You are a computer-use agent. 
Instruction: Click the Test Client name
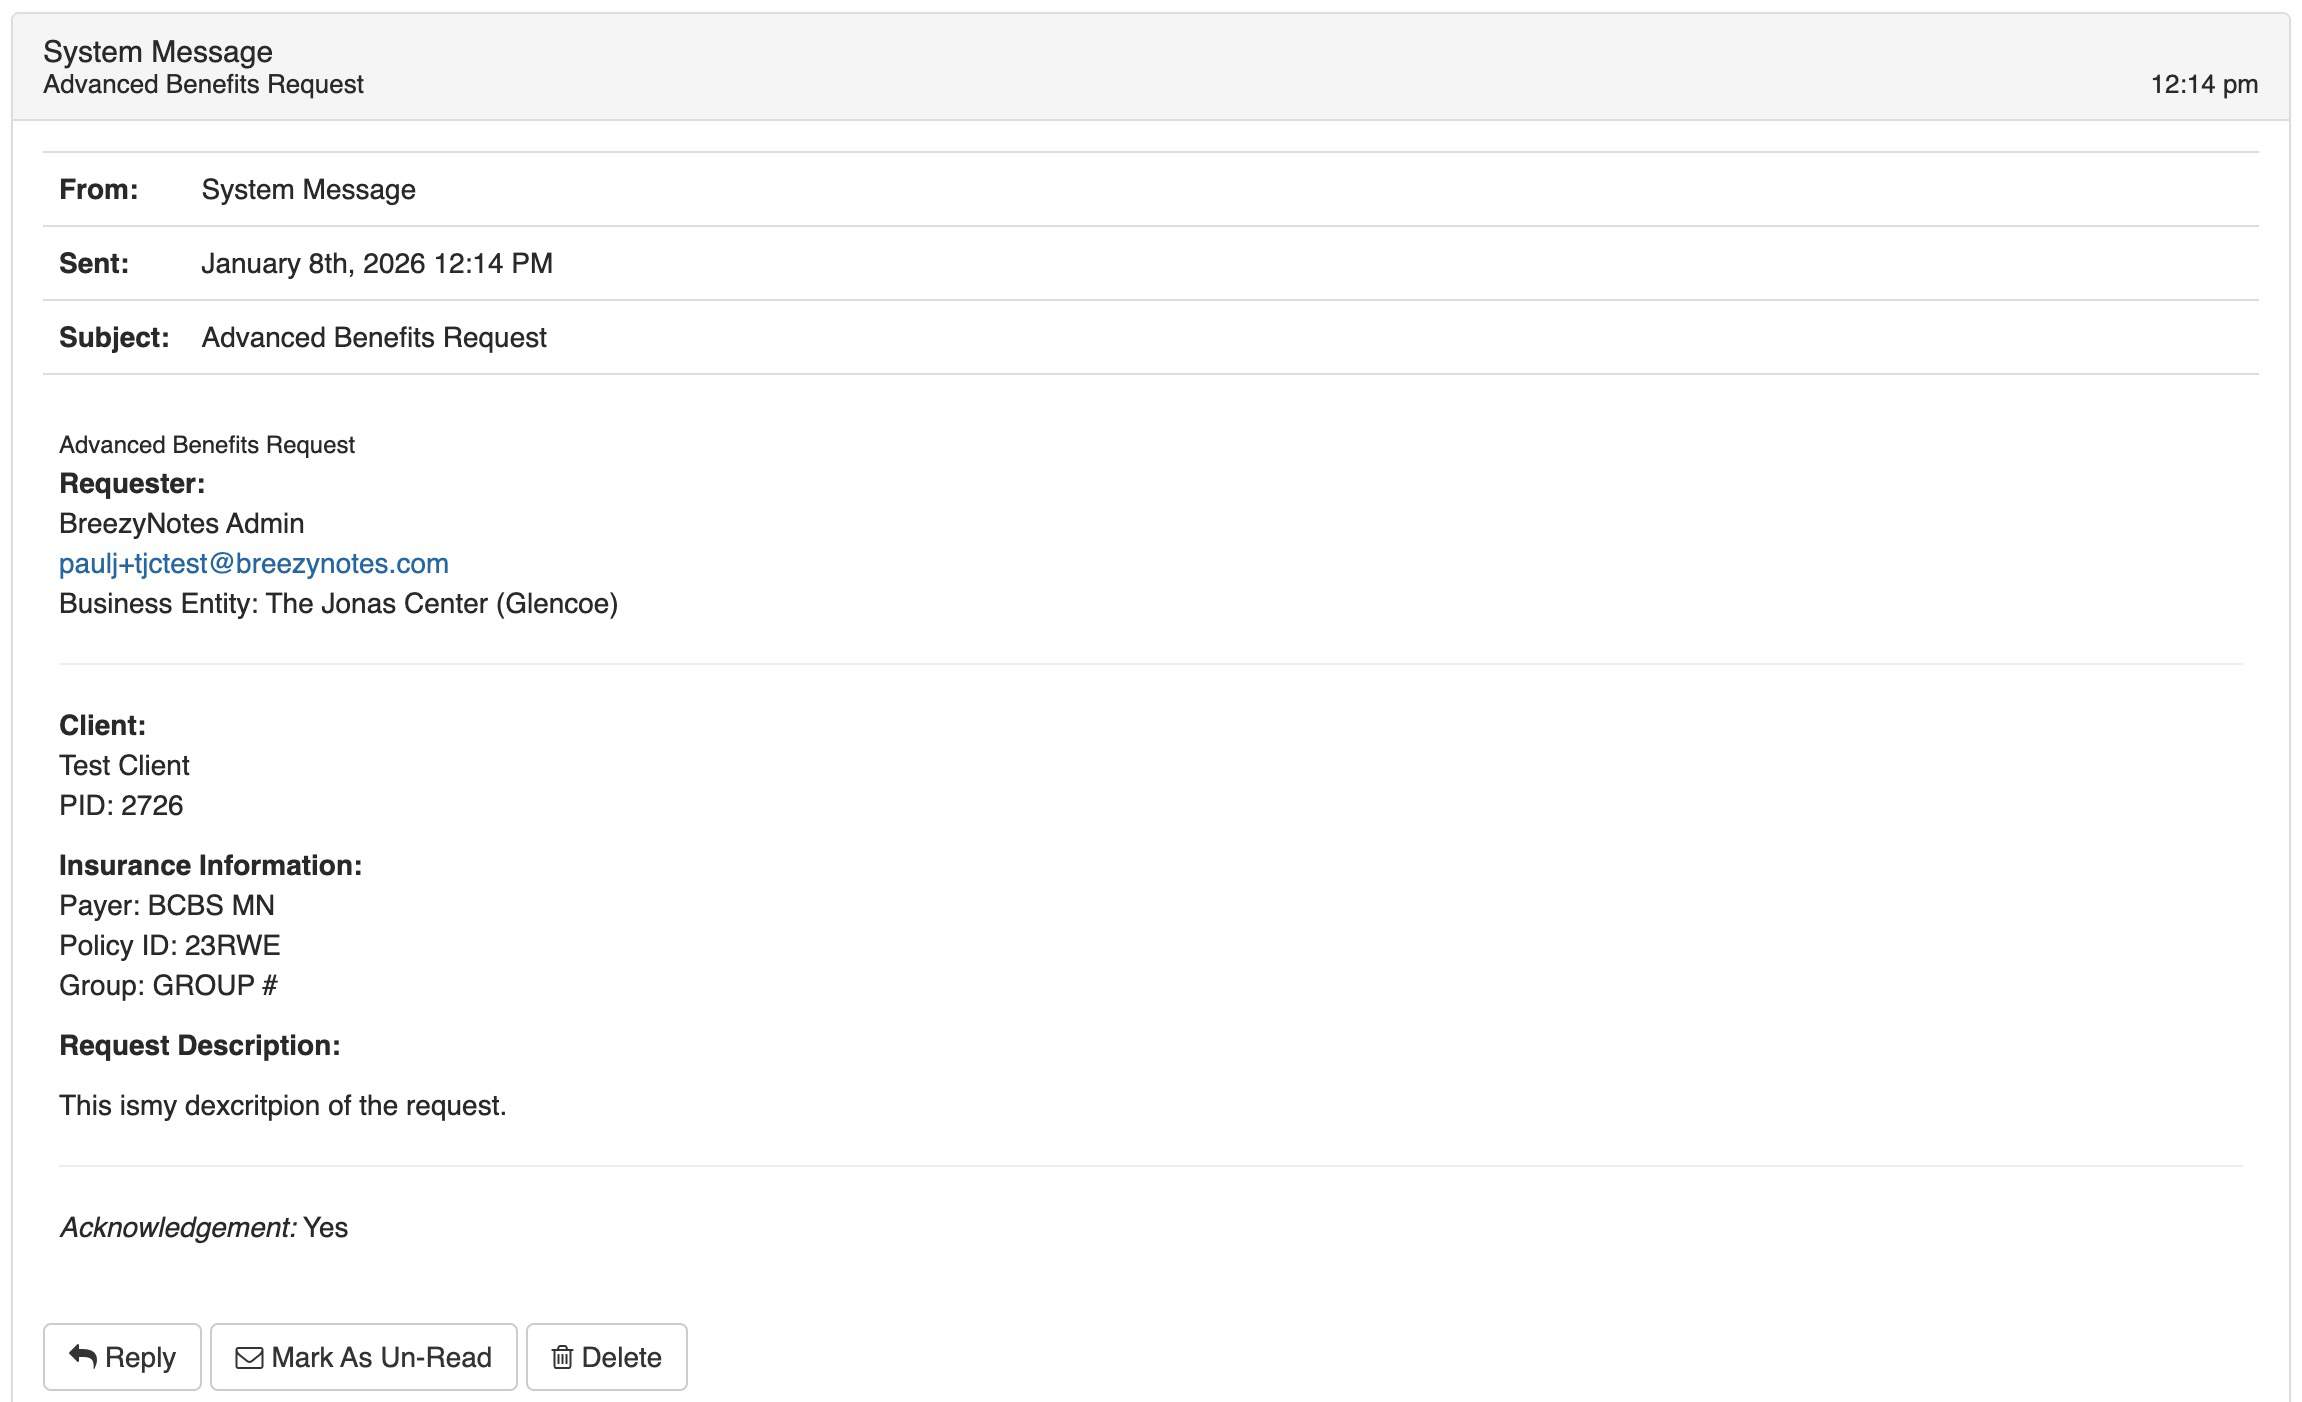[124, 766]
